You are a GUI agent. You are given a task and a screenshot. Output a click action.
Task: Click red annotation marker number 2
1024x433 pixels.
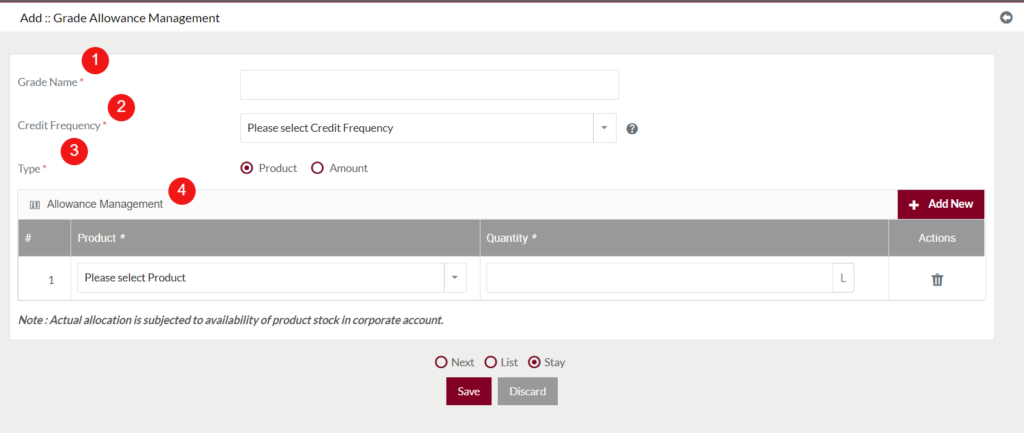[x=121, y=107]
